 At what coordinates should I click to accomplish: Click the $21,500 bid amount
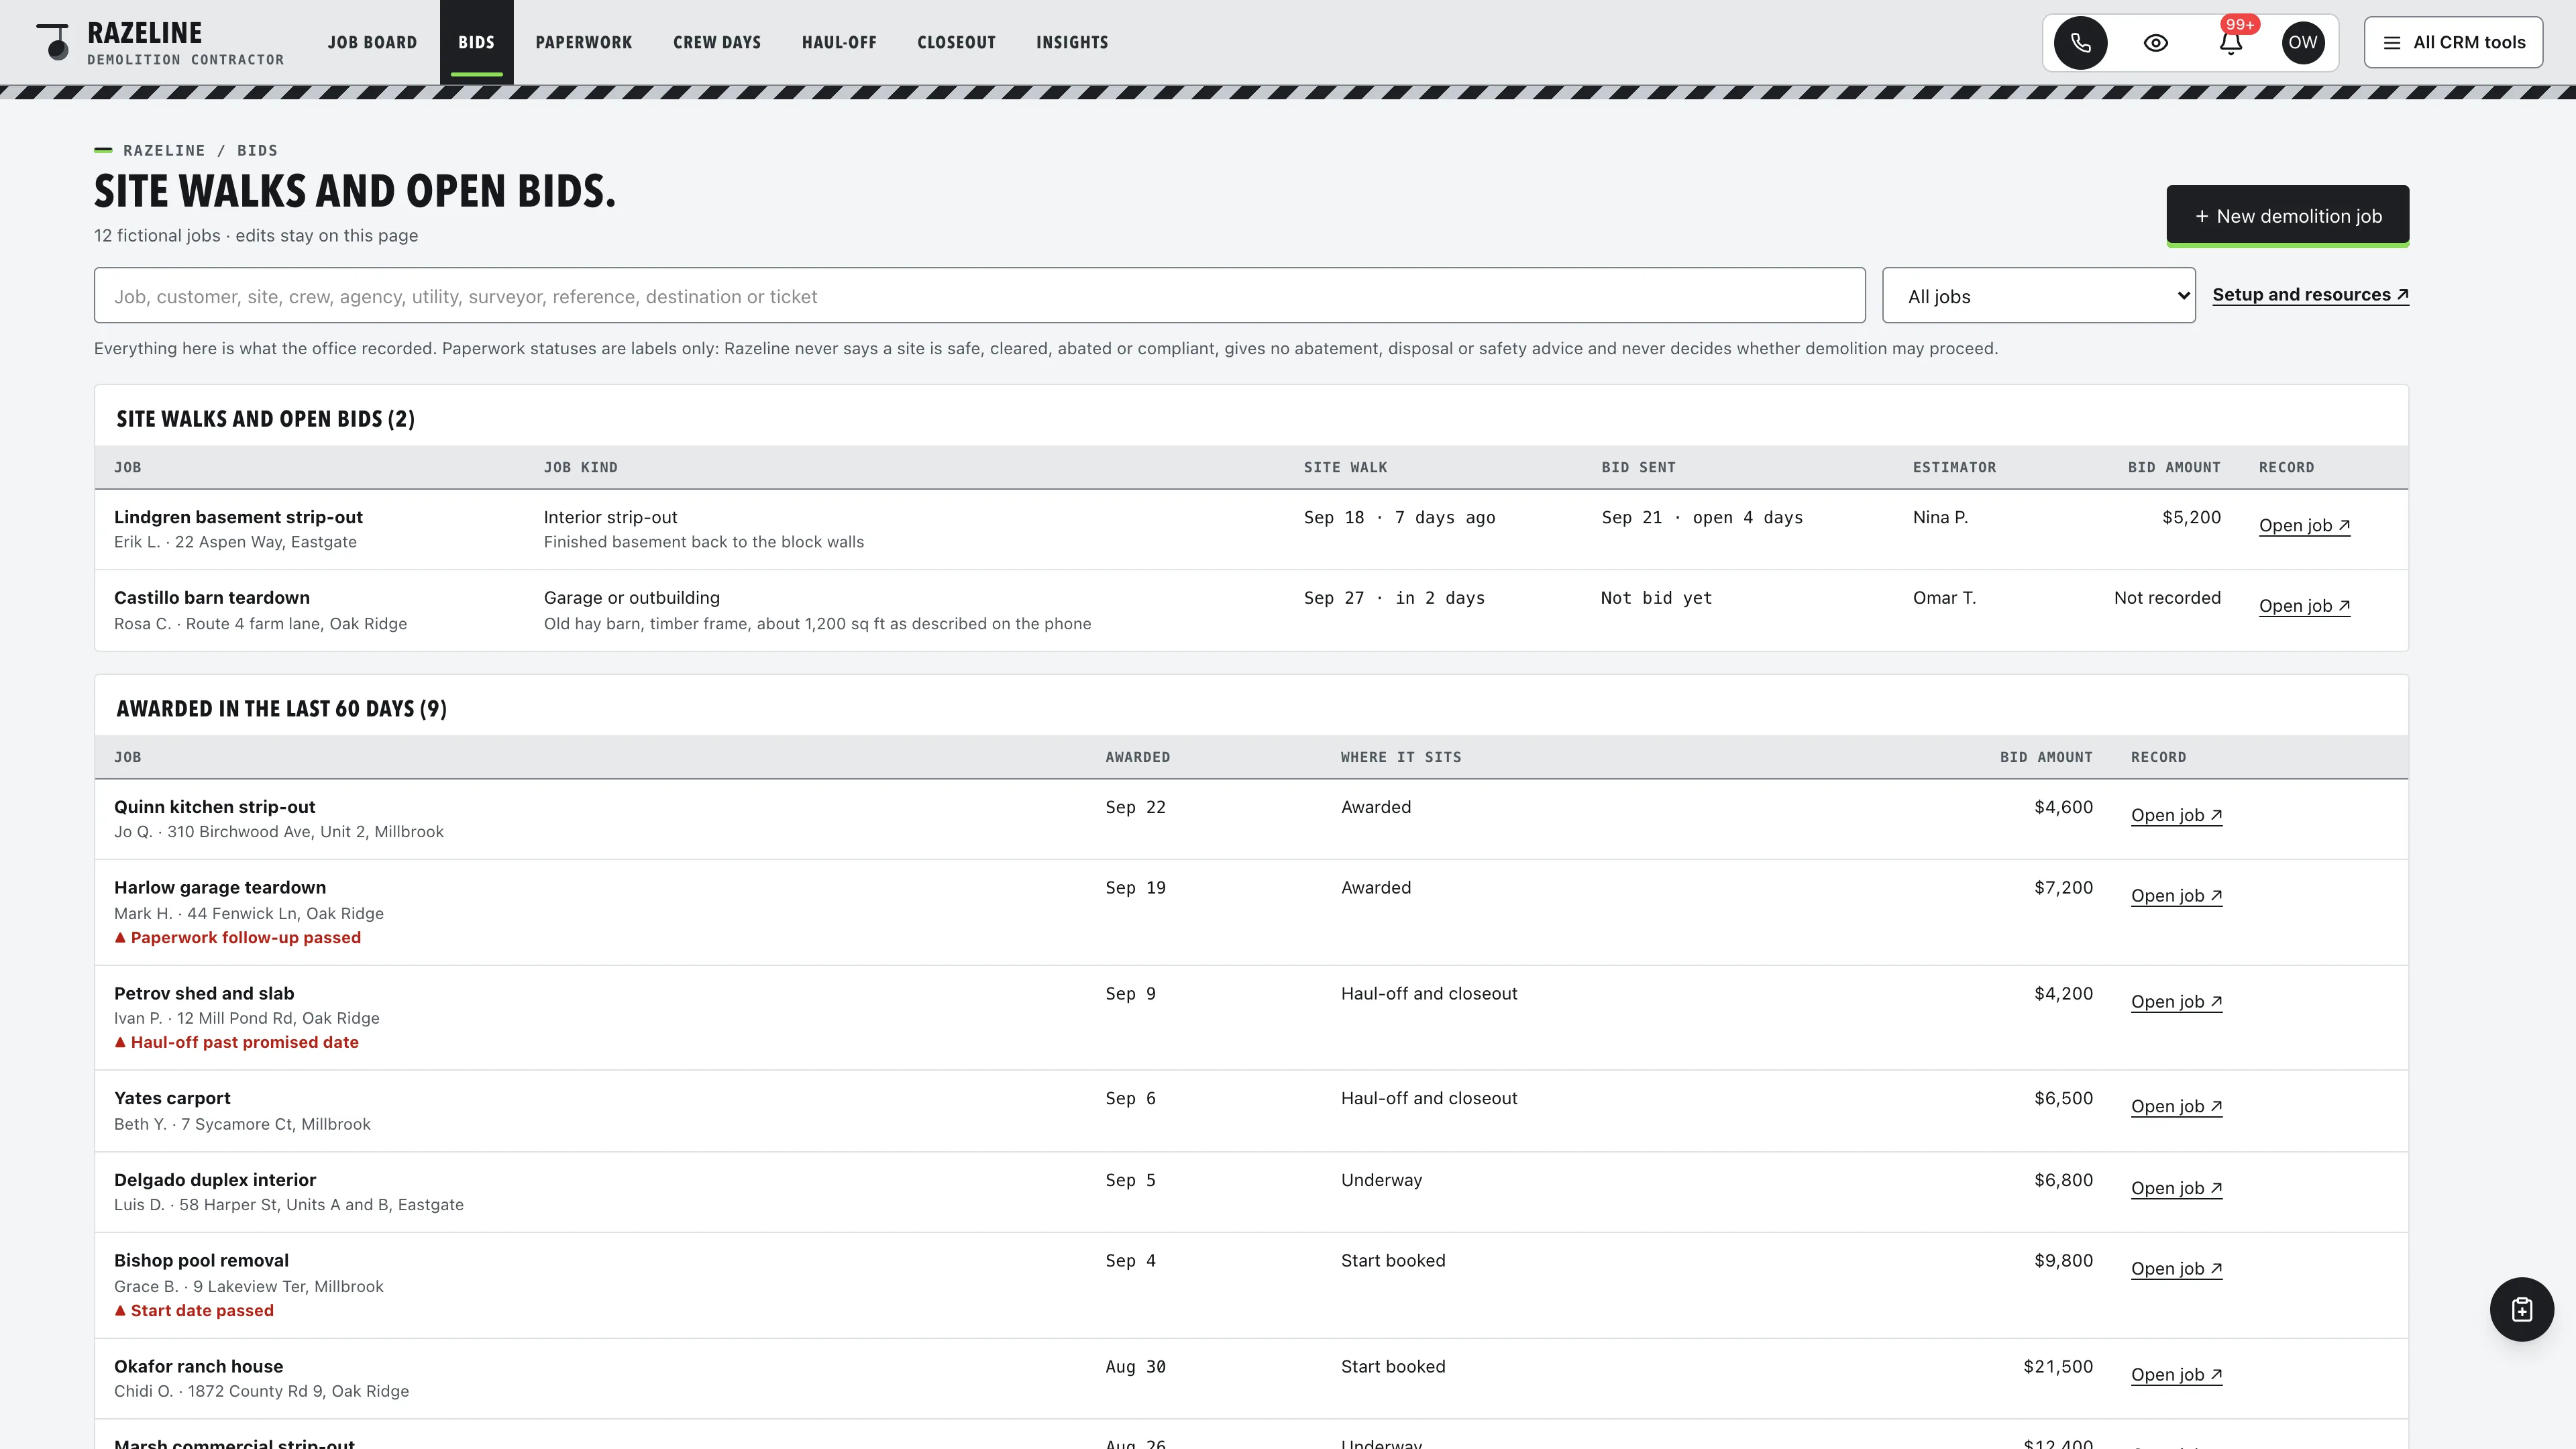pyautogui.click(x=2058, y=1366)
